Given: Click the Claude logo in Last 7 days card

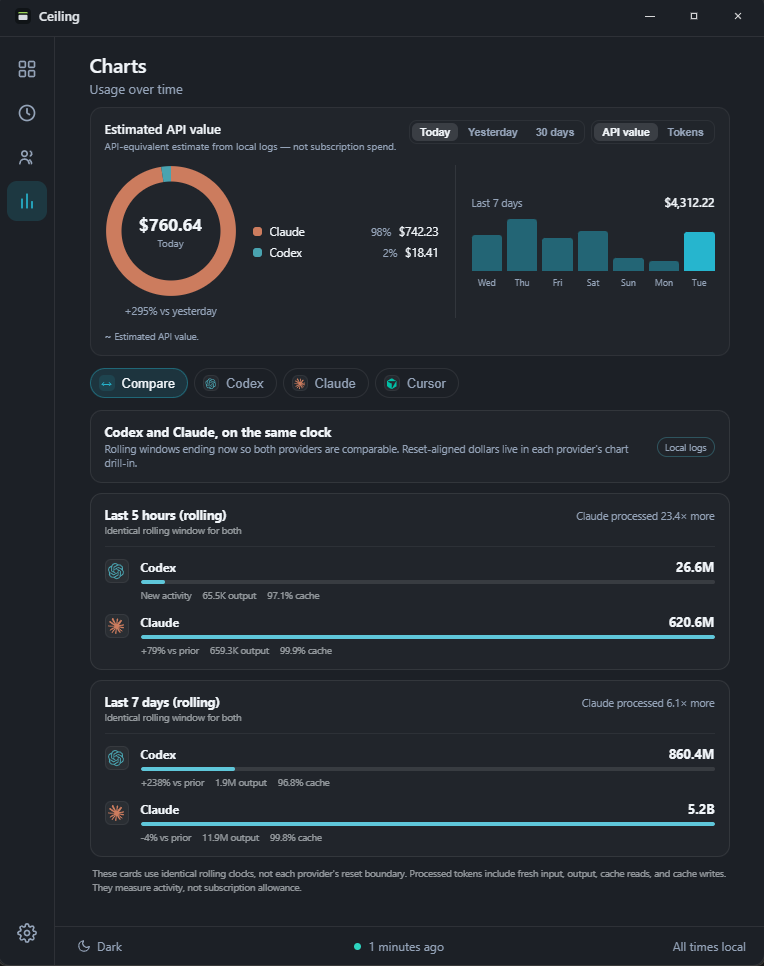Looking at the screenshot, I should click(x=116, y=813).
